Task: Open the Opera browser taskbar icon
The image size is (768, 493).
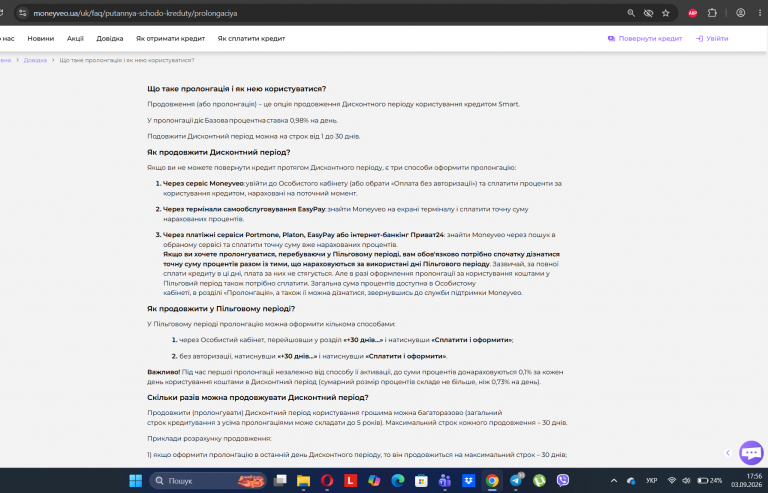Action: click(327, 481)
